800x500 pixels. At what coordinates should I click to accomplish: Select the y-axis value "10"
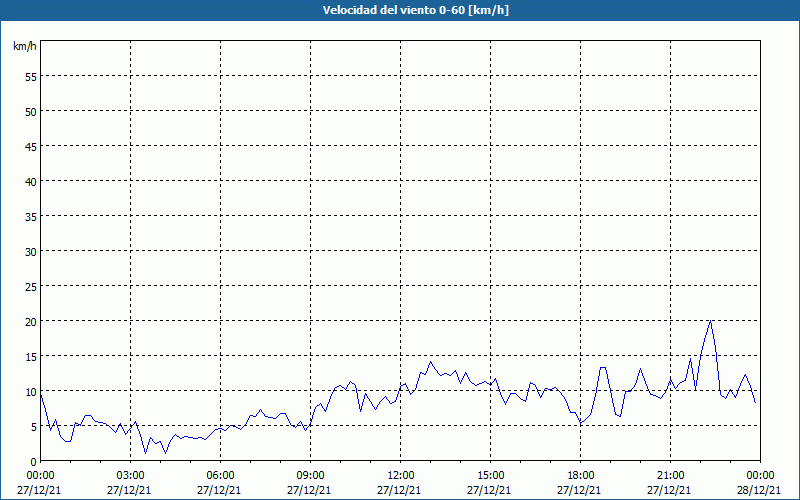pyautogui.click(x=31, y=391)
